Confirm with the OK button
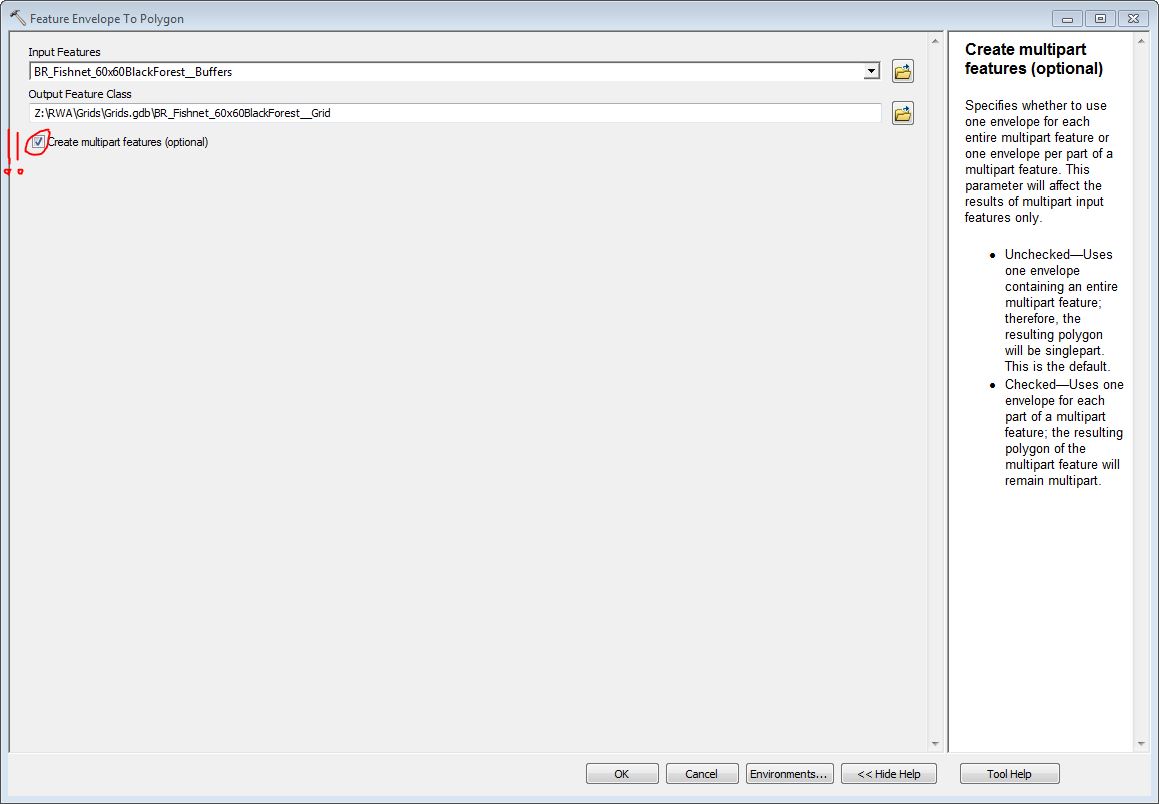The image size is (1159, 804). coord(622,774)
